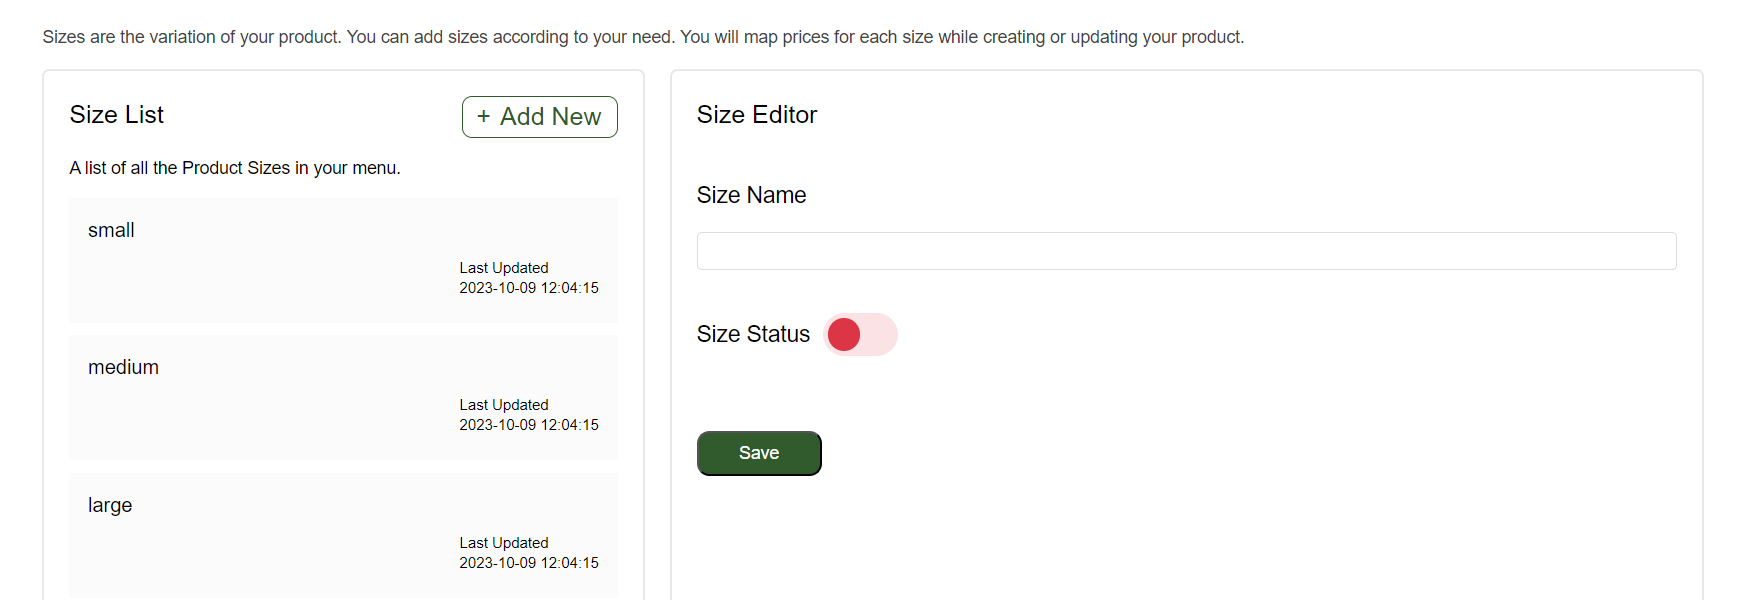Click the Size Status label text
This screenshot has height=600, width=1741.
(x=753, y=334)
